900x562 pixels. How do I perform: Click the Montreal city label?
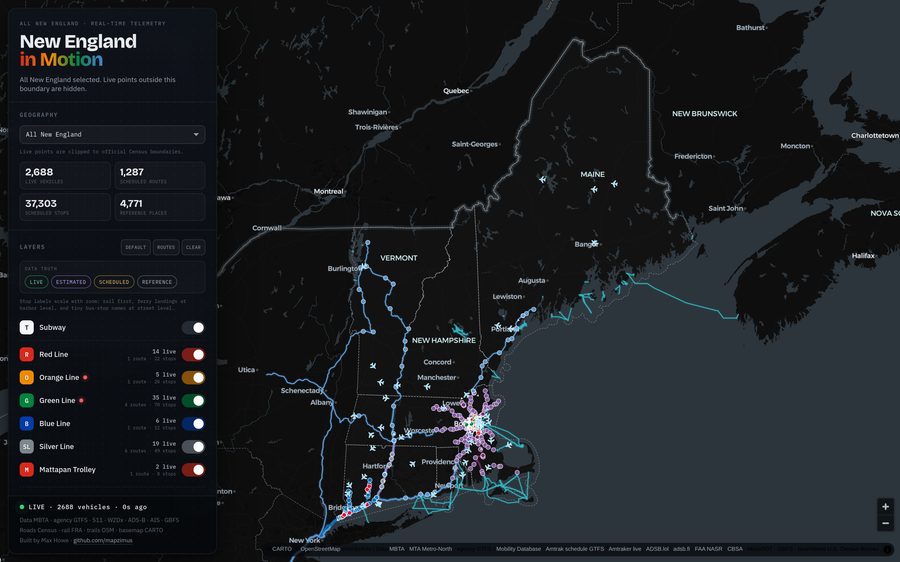coord(328,191)
